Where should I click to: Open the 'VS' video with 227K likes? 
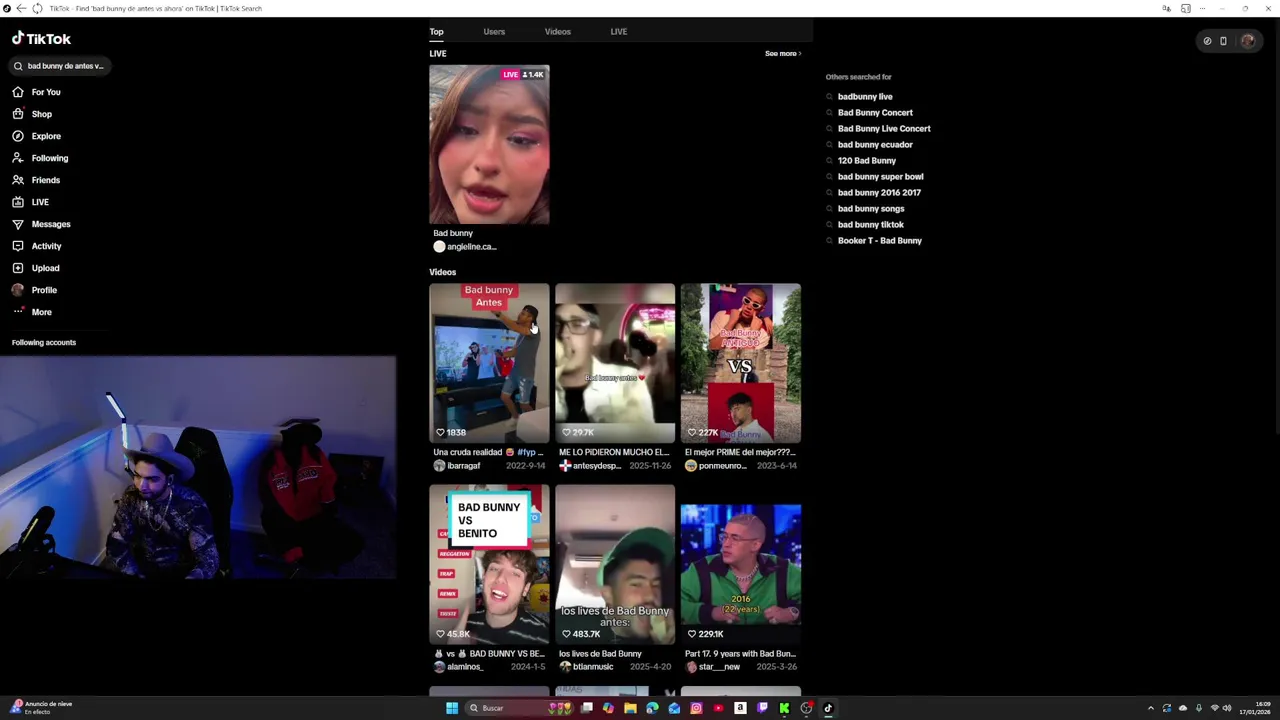pos(741,363)
